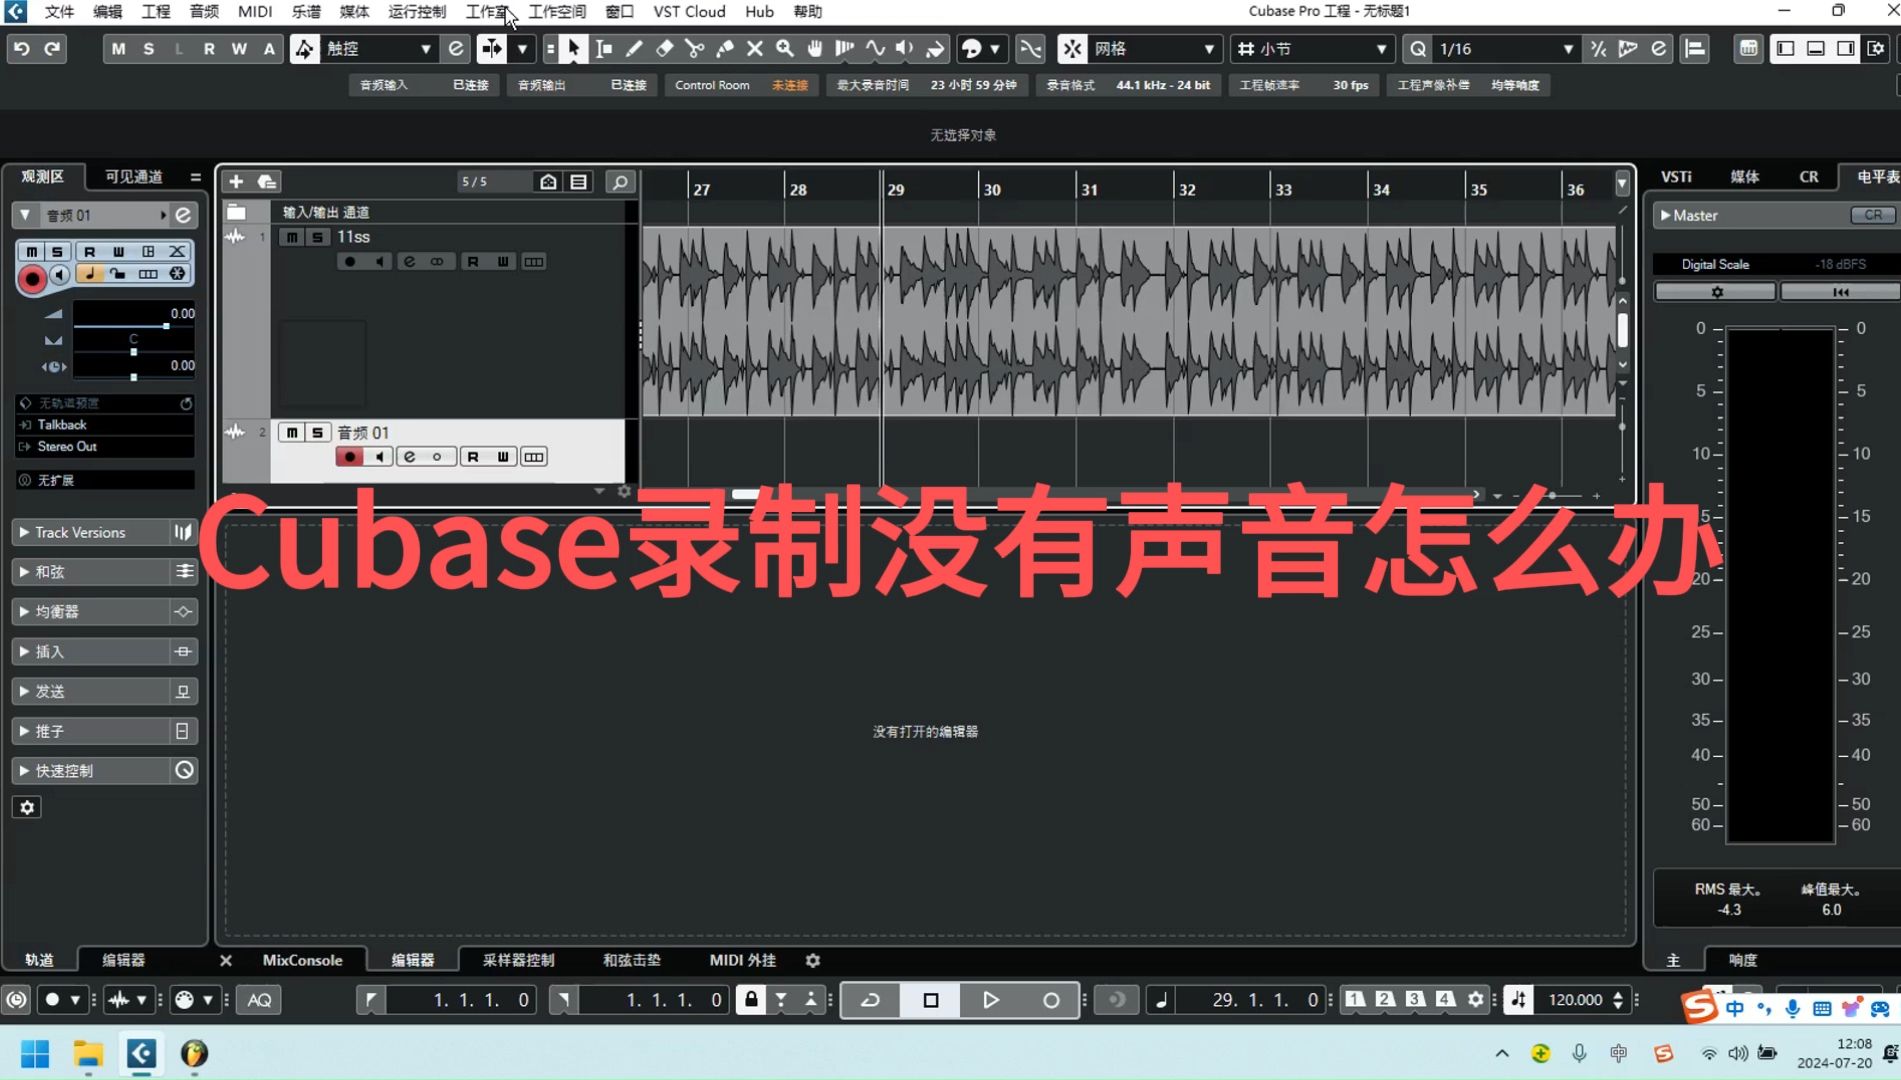Click the Redo arrow in toolbar

pos(52,48)
